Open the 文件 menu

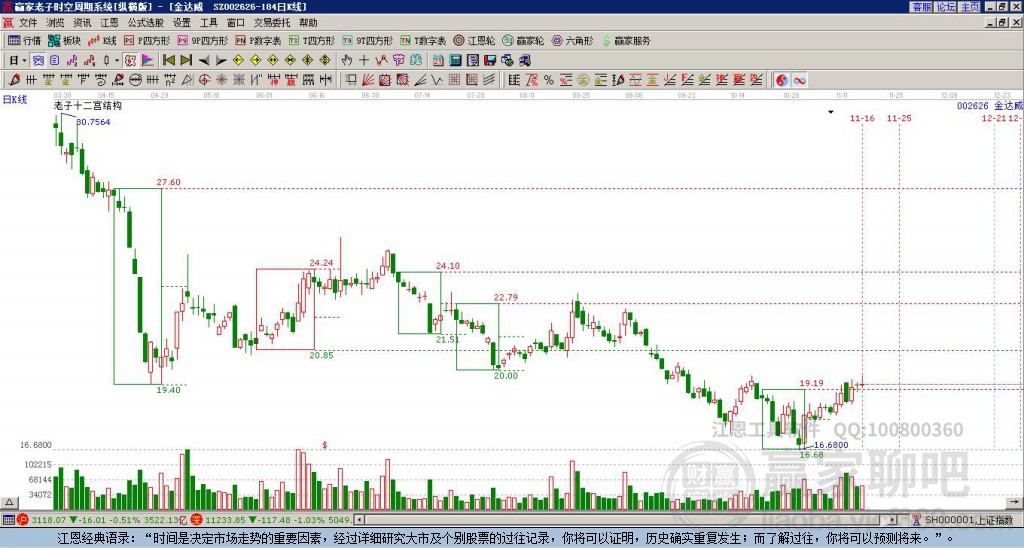pyautogui.click(x=27, y=23)
